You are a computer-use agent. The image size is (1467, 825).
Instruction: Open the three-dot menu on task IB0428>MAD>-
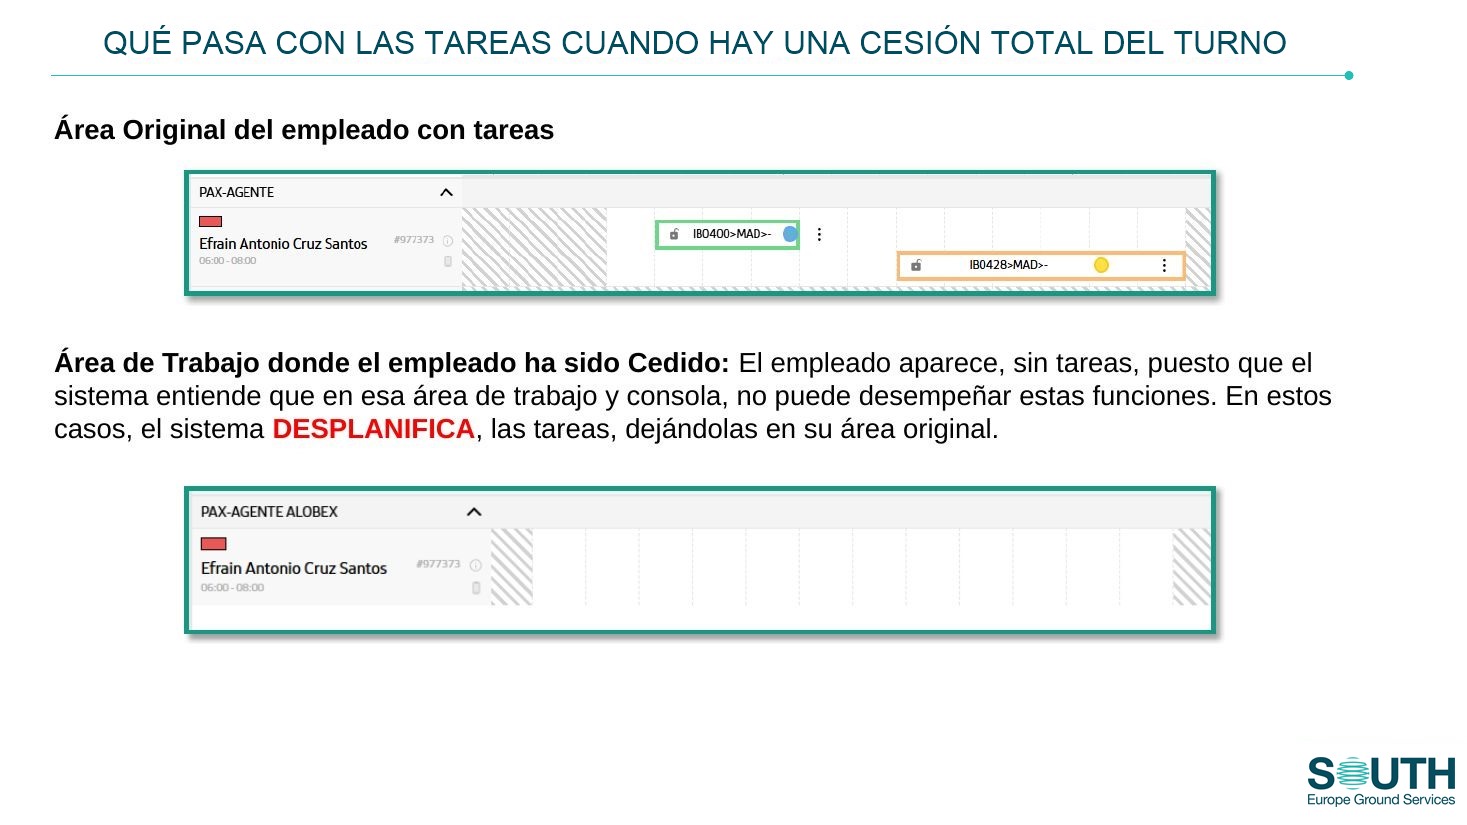pos(1164,265)
